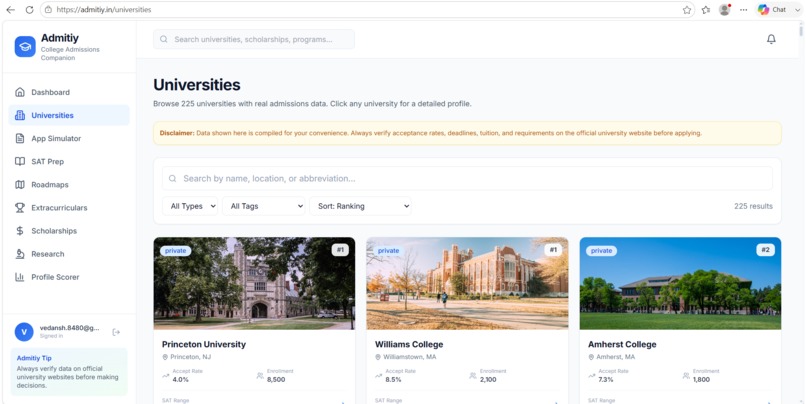Viewport: 806px width, 404px height.
Task: Click the Scholarships dollar icon
Action: (20, 231)
